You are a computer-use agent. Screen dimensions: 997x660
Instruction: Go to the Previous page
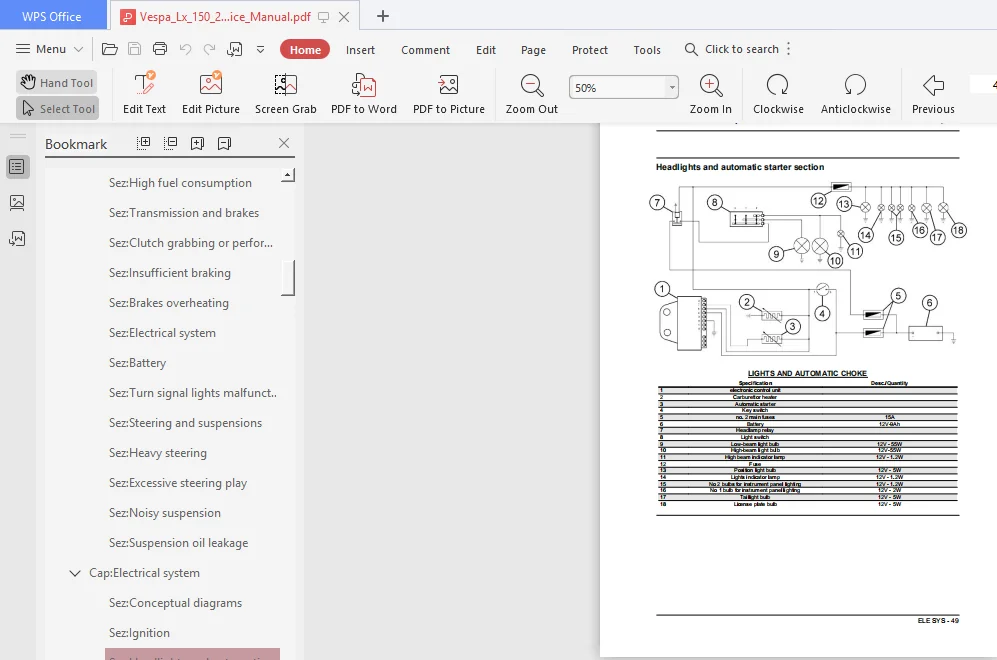[933, 93]
